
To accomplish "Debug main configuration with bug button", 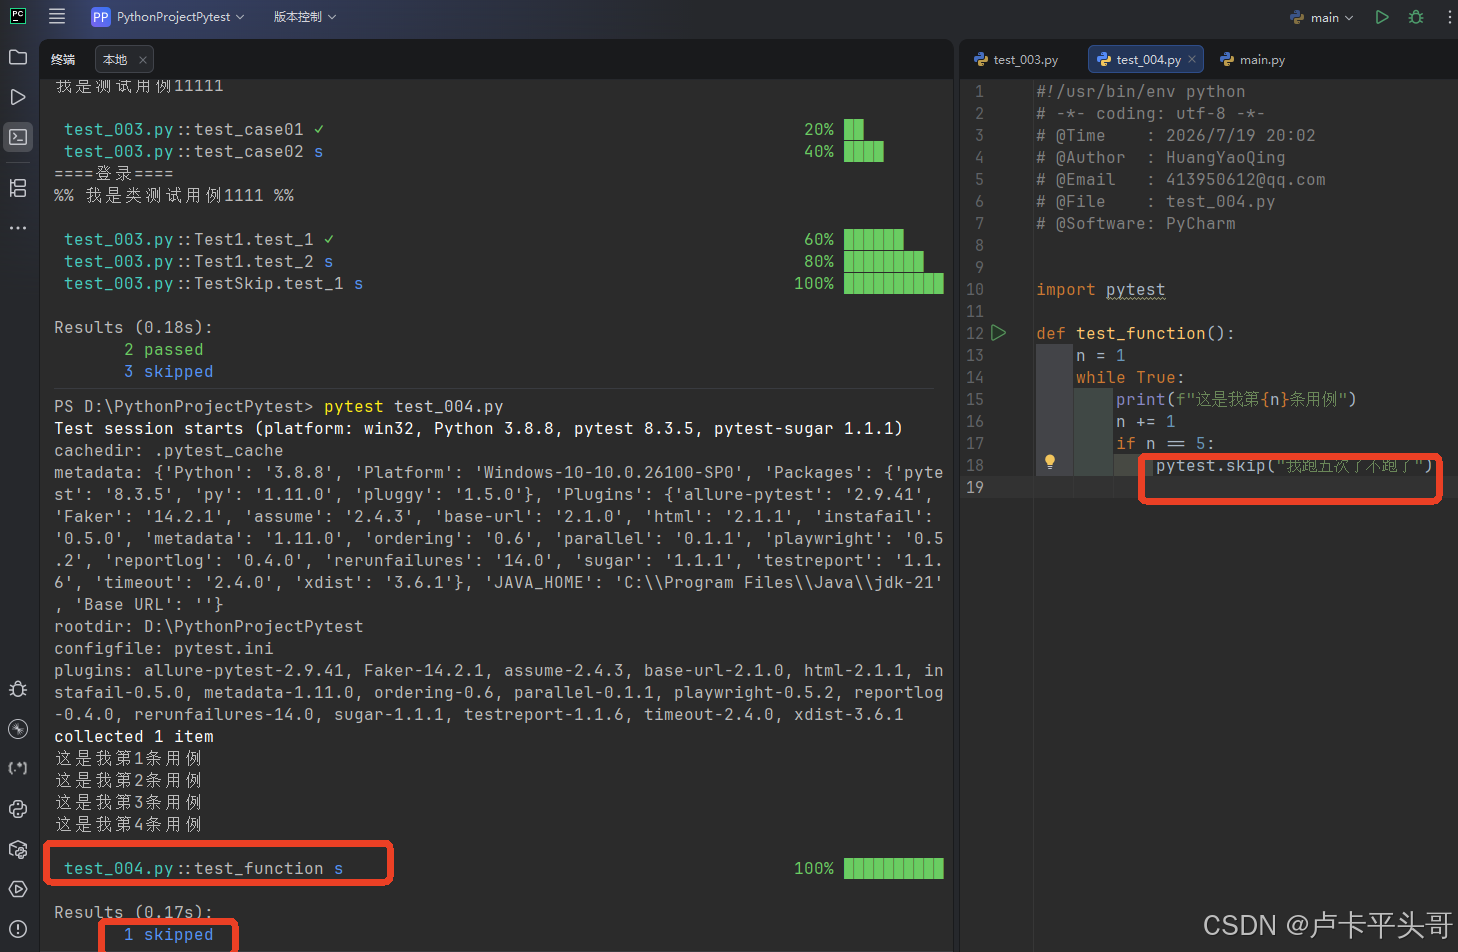I will [x=1416, y=17].
